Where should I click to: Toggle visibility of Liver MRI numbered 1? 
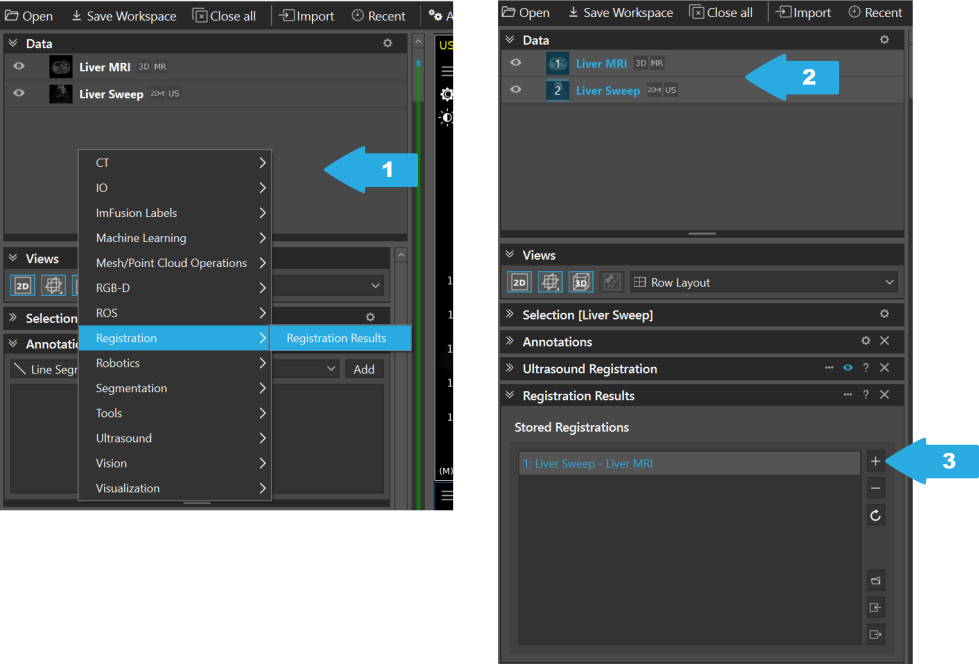coord(515,63)
